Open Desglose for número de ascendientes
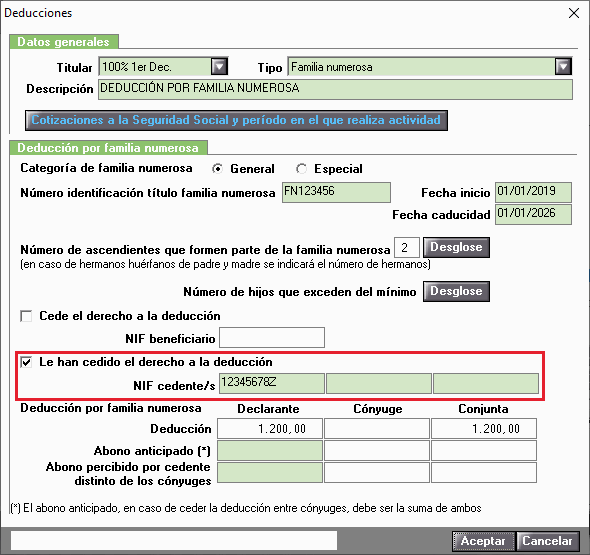Screen dimensions: 590x555 [x=456, y=247]
